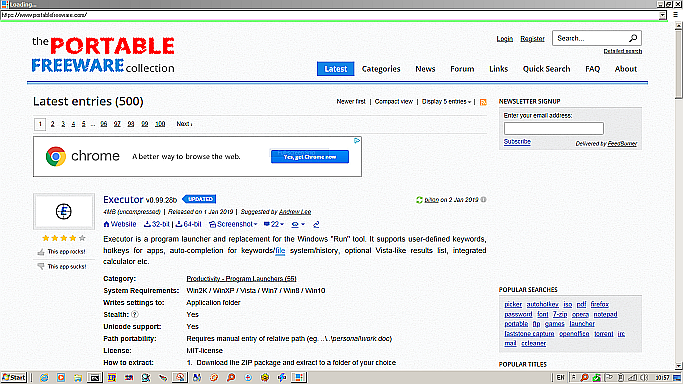This screenshot has height=384, width=683.
Task: Go to page 100 of entries
Action: 160,124
